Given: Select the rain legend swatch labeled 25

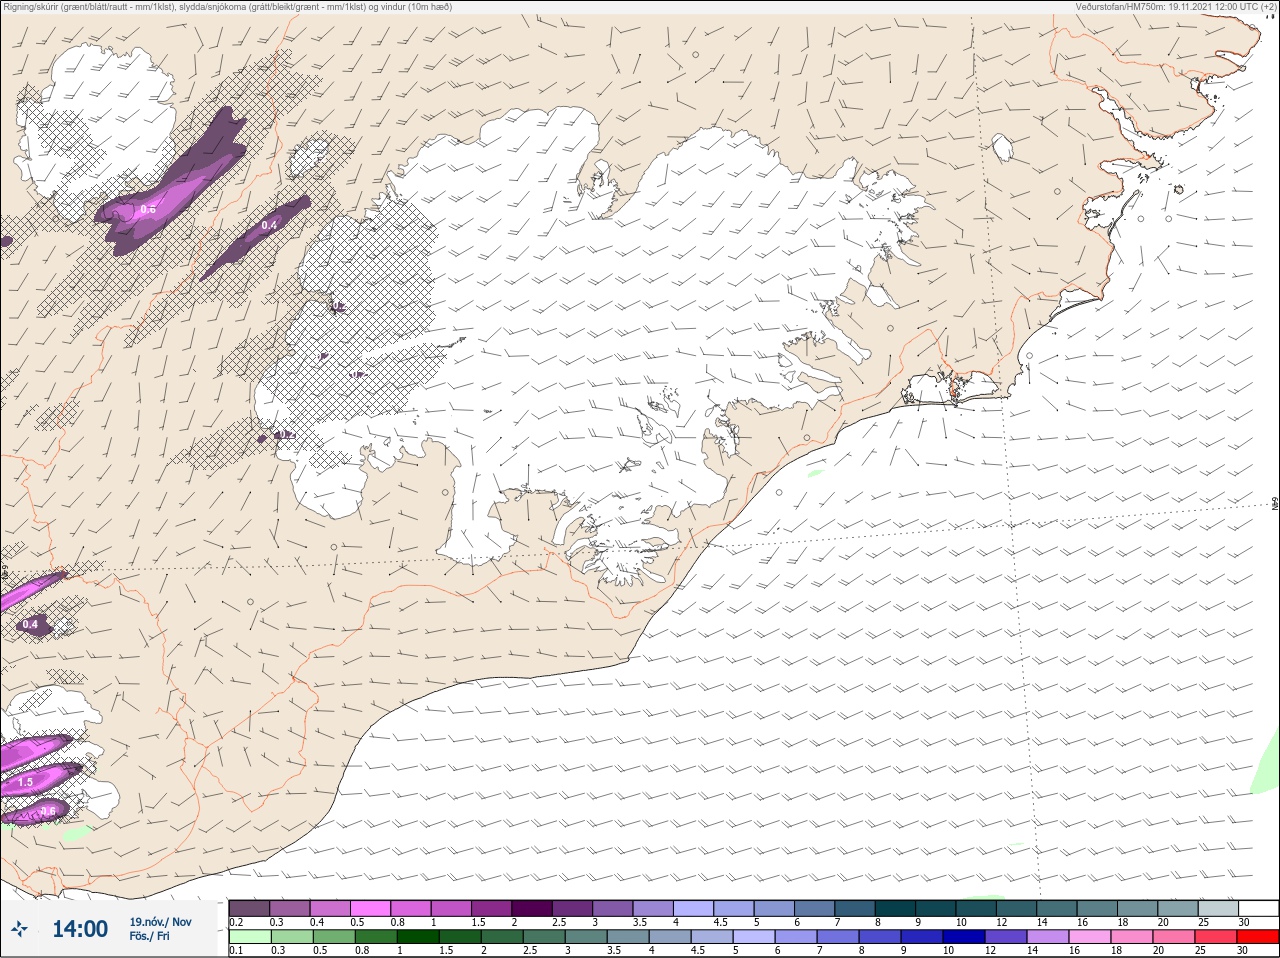Looking at the screenshot, I should pyautogui.click(x=1216, y=937).
